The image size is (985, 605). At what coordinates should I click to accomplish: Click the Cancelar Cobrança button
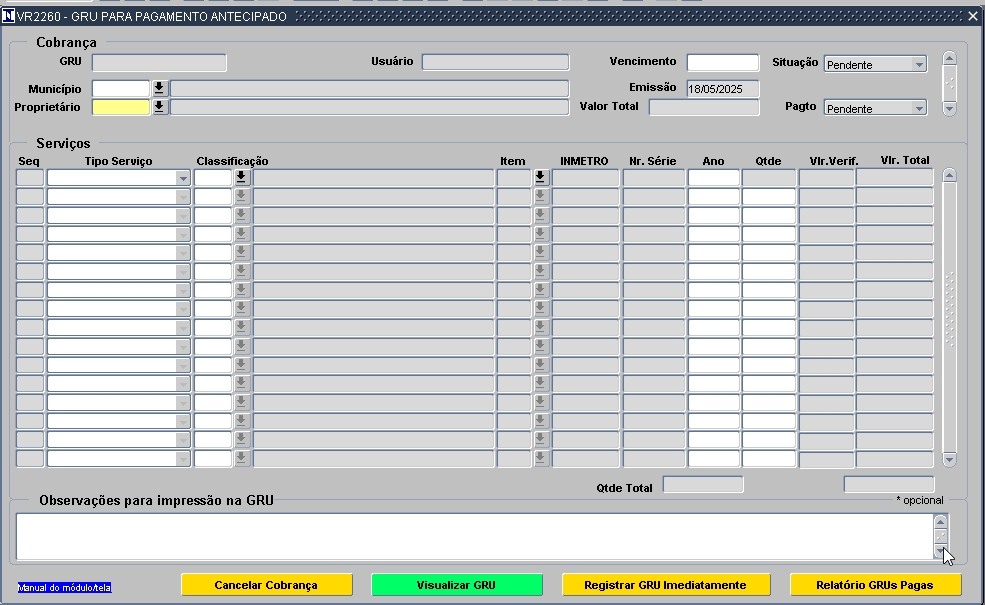pyautogui.click(x=266, y=585)
